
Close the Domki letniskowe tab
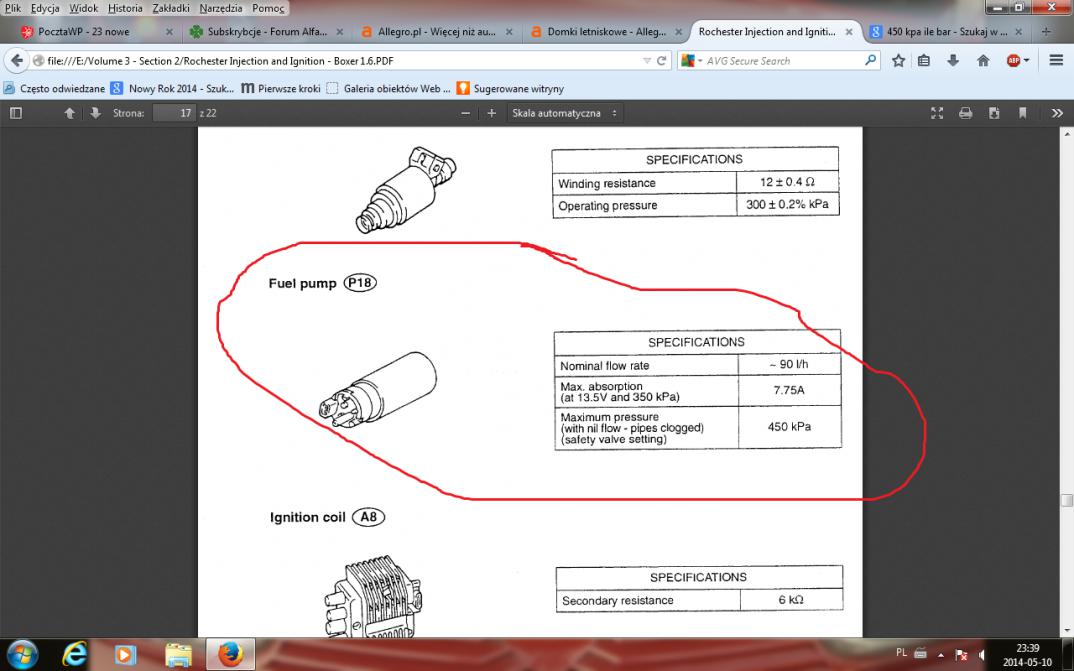678,31
